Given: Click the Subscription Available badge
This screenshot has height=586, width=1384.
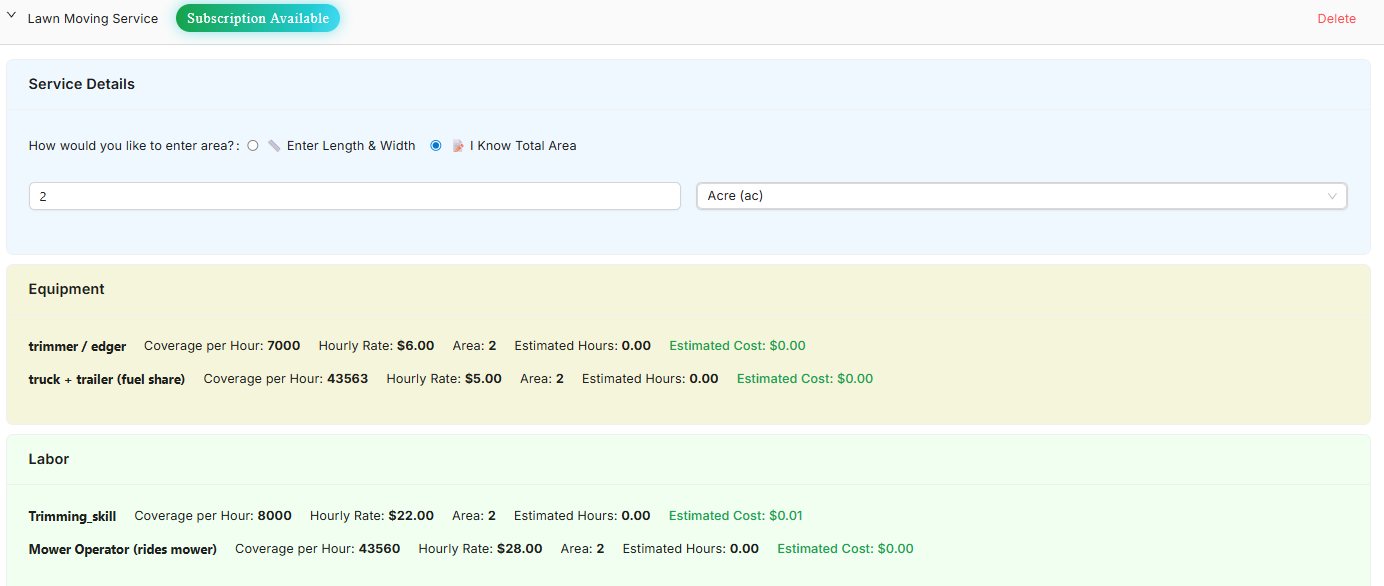Looking at the screenshot, I should click(258, 18).
